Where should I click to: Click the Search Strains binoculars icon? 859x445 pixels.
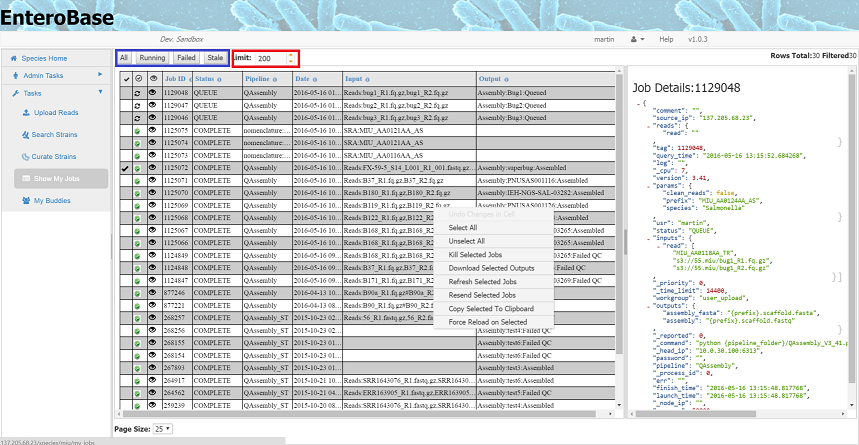coord(26,134)
